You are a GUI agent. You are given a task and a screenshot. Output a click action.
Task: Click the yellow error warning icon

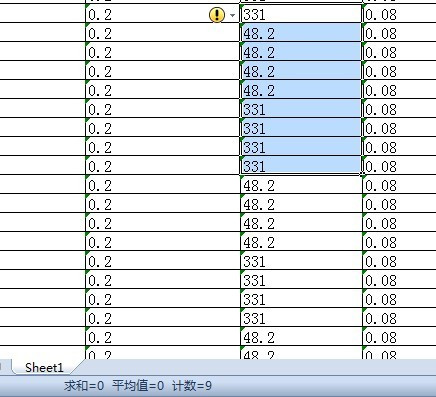[217, 15]
